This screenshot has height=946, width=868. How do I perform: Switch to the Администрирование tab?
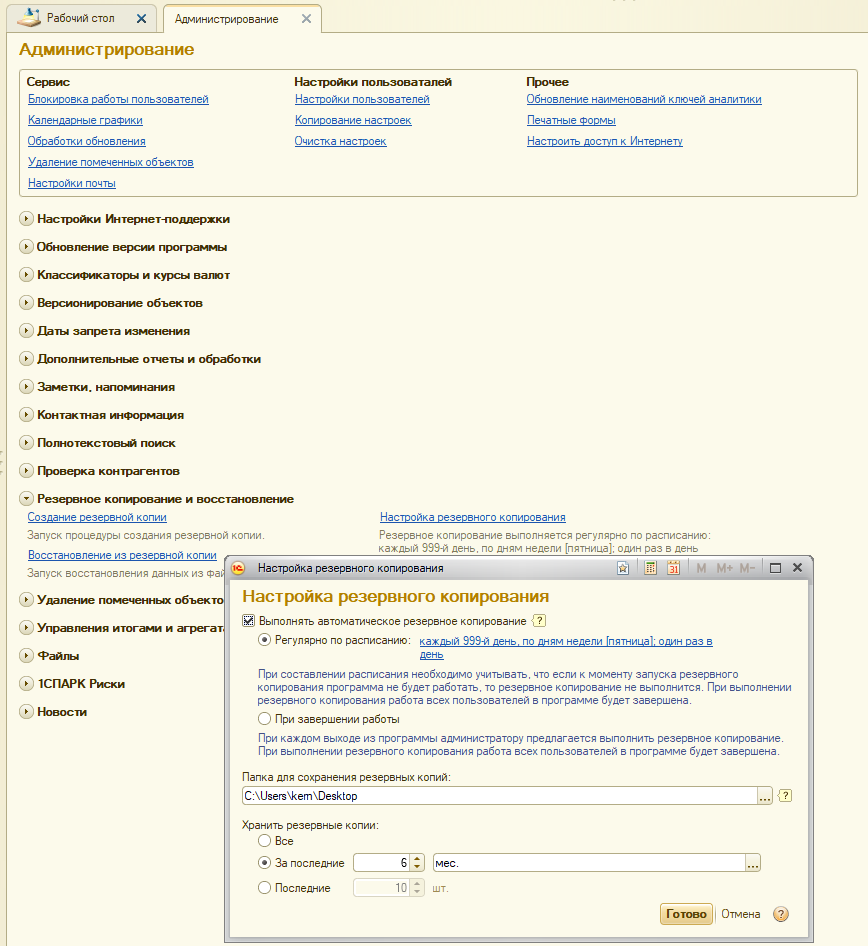tap(227, 19)
